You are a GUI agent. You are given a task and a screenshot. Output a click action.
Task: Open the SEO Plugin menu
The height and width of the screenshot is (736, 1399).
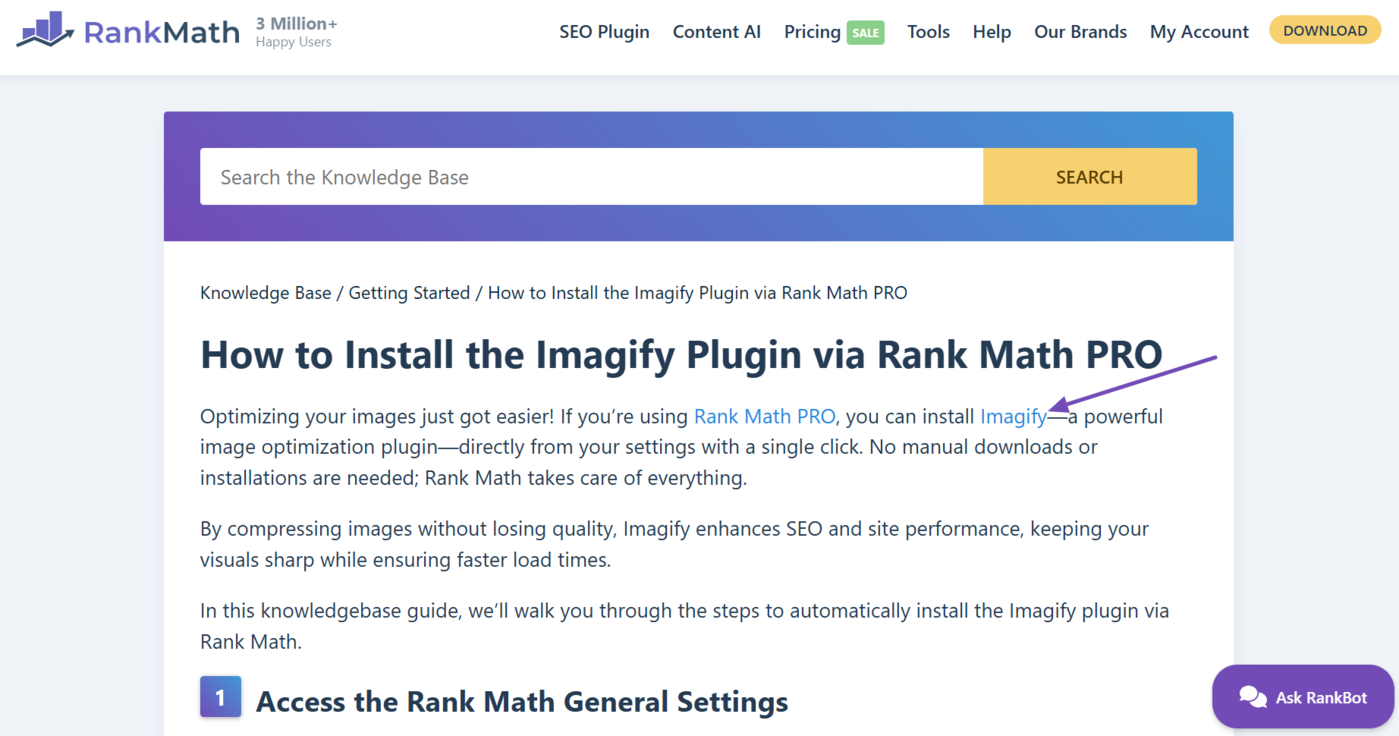coord(604,32)
